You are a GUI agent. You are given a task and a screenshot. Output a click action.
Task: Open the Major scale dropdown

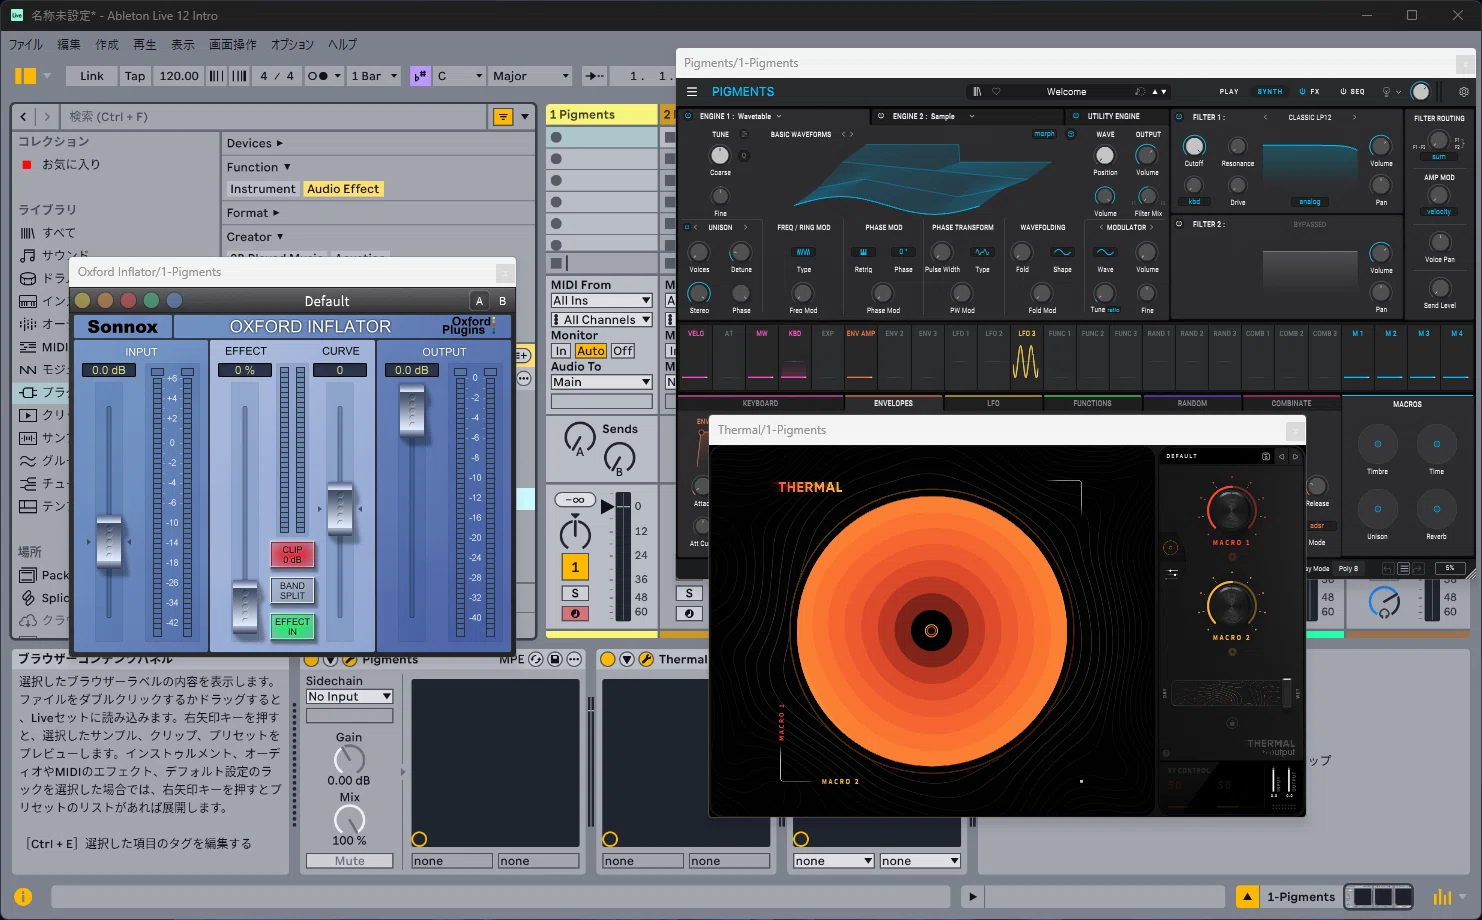click(530, 76)
